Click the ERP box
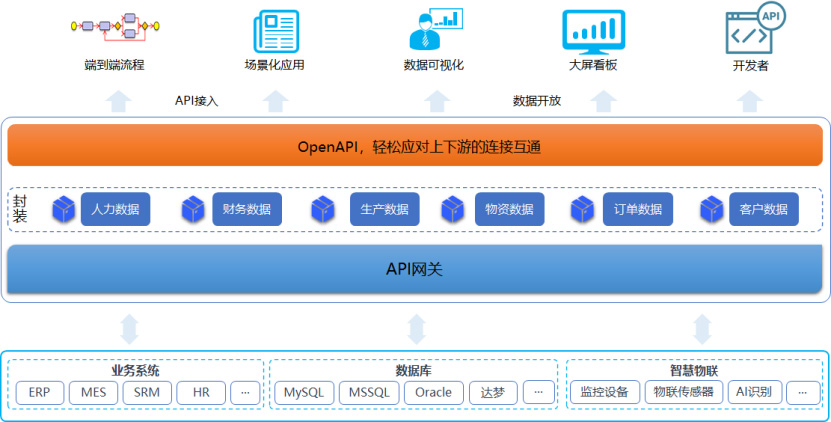831x422 pixels. (x=40, y=393)
